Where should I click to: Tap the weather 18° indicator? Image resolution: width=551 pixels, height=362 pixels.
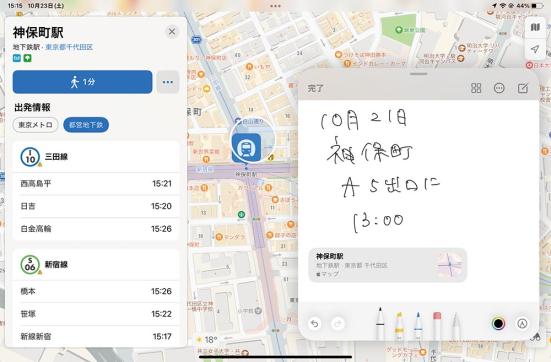pyautogui.click(x=207, y=340)
